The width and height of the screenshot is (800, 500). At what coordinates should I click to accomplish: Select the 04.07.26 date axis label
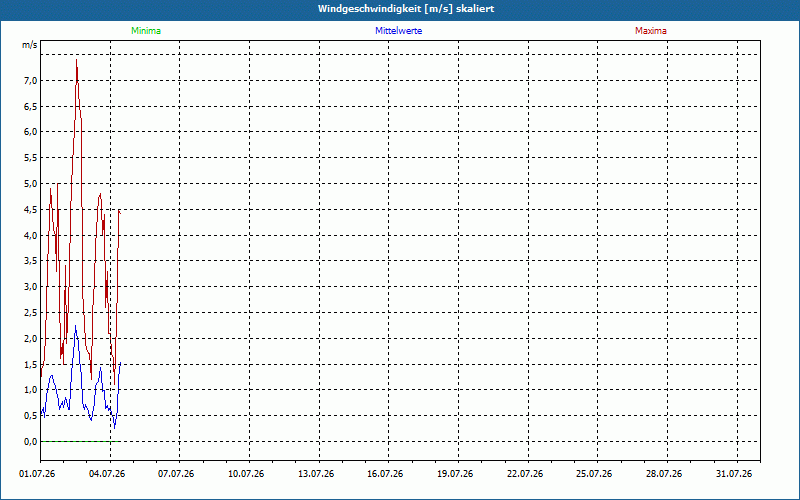coord(107,474)
